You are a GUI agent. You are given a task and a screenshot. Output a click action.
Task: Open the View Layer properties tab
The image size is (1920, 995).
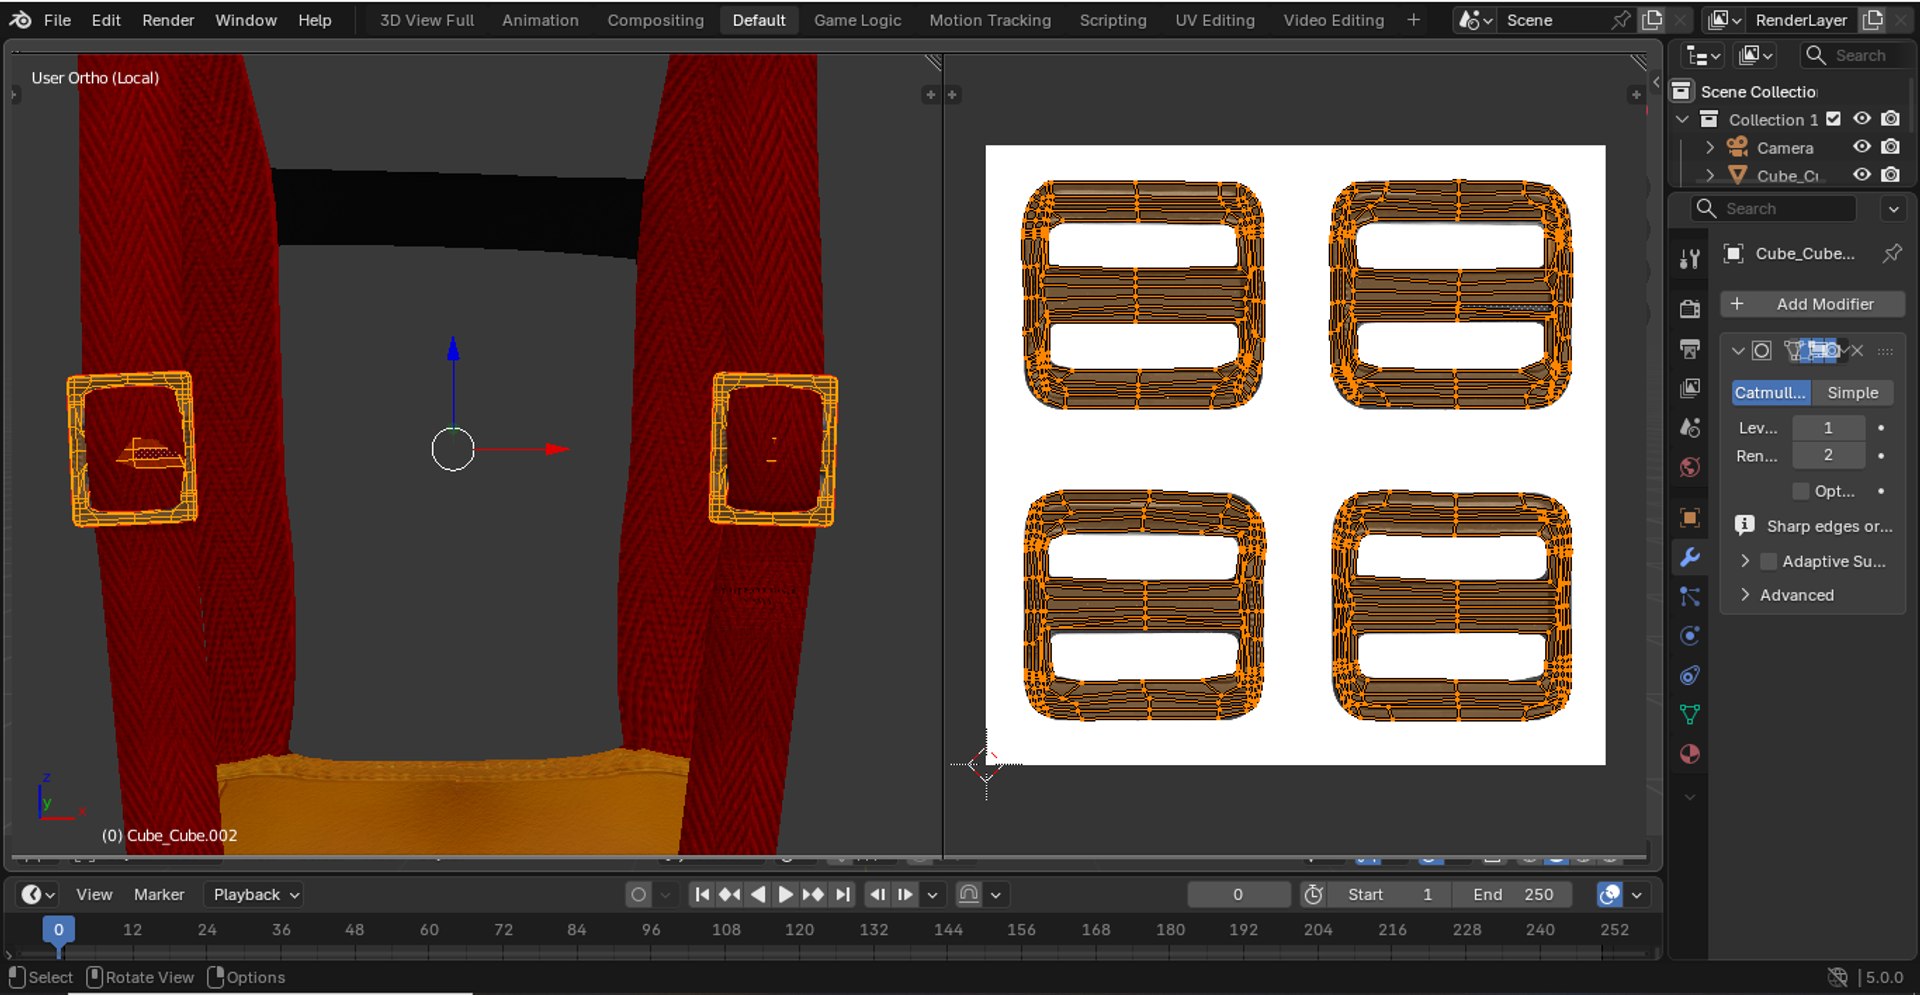pos(1690,388)
